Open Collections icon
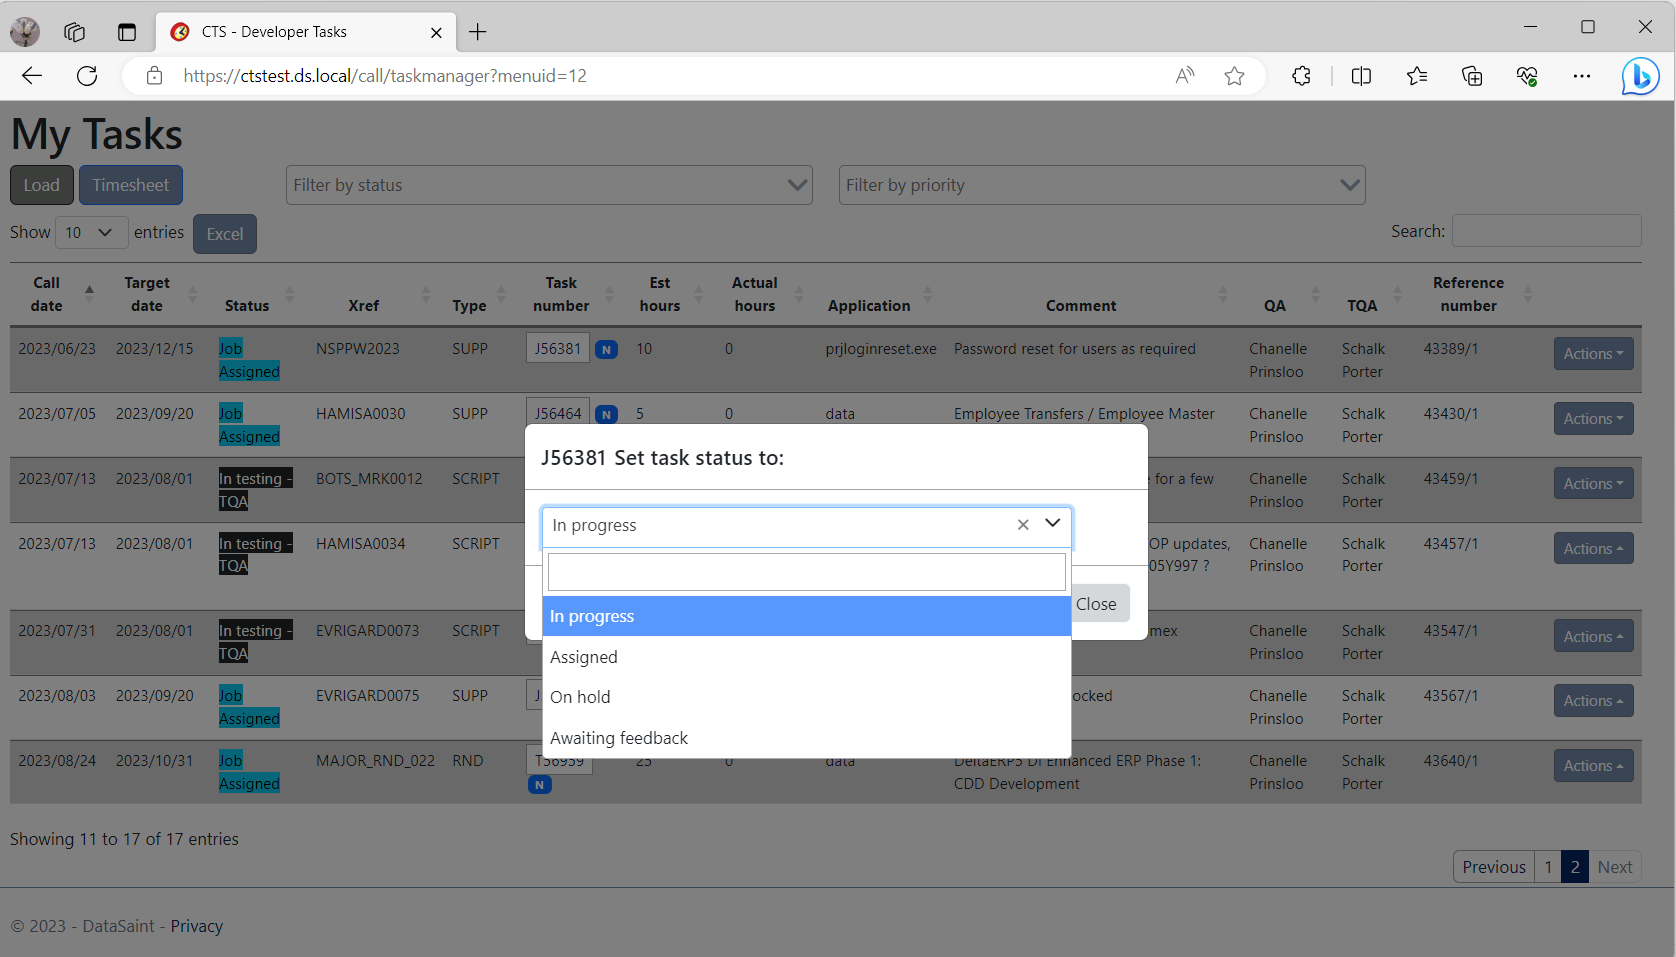 (1472, 76)
